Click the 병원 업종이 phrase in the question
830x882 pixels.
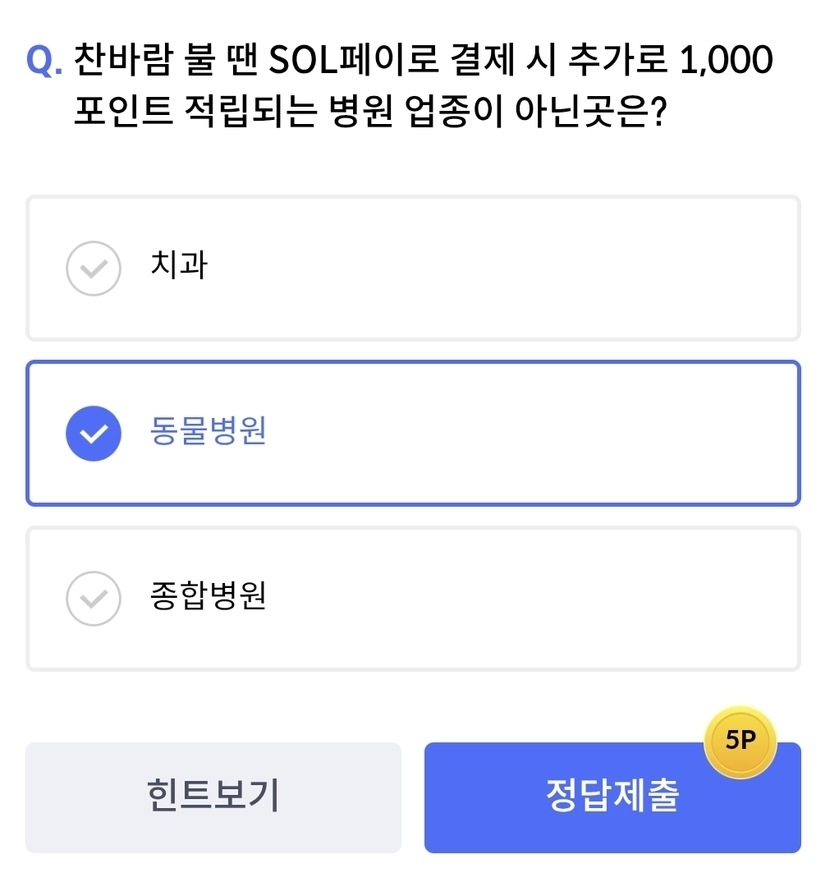point(415,110)
